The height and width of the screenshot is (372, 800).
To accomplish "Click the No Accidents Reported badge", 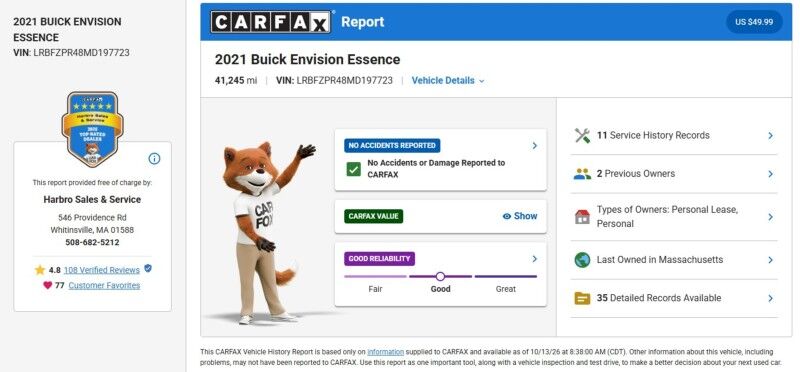I will tap(392, 145).
